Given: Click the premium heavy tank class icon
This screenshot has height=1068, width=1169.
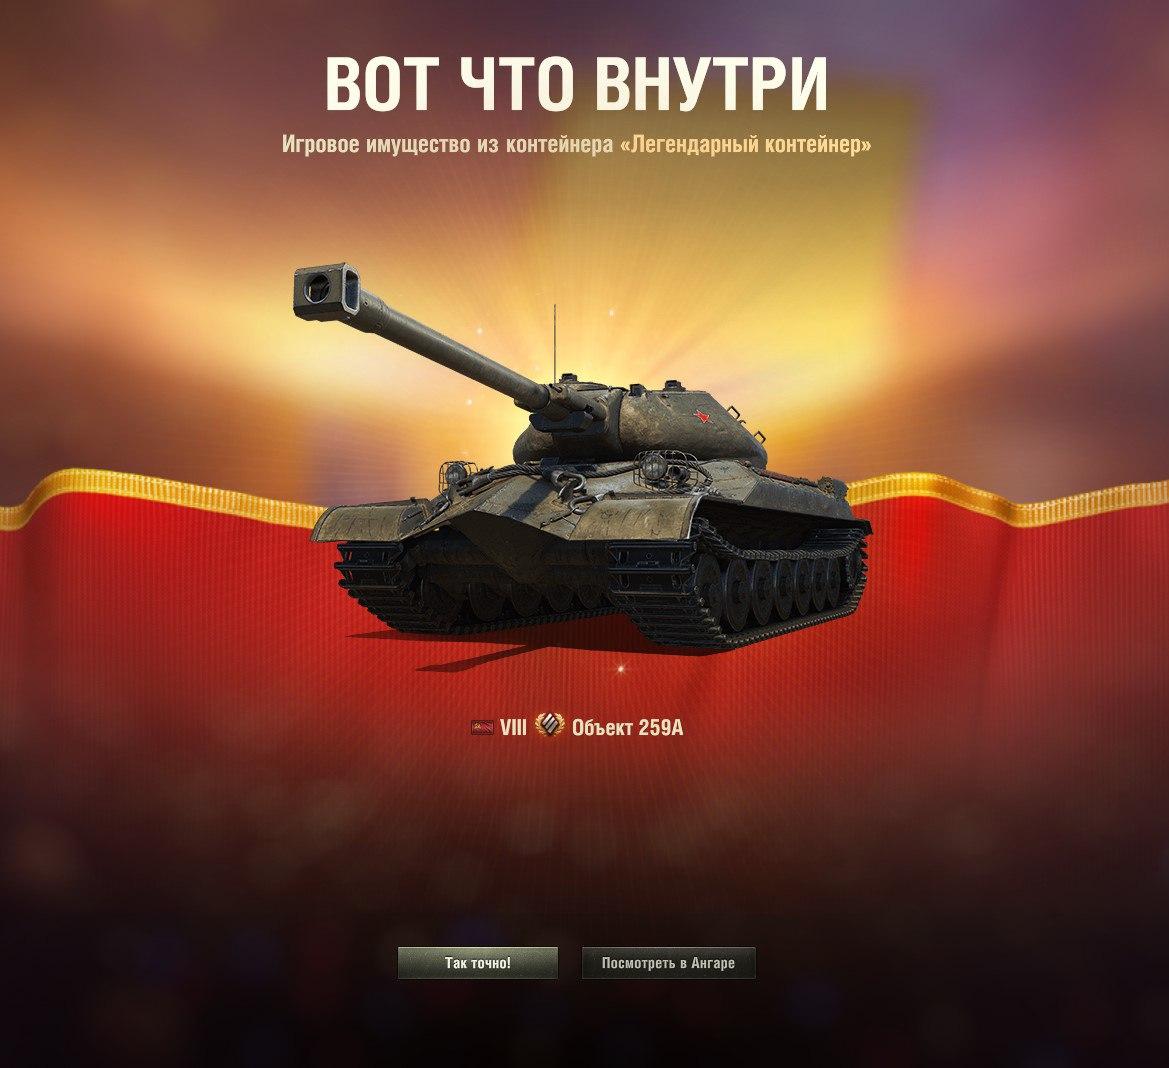Looking at the screenshot, I should (549, 726).
